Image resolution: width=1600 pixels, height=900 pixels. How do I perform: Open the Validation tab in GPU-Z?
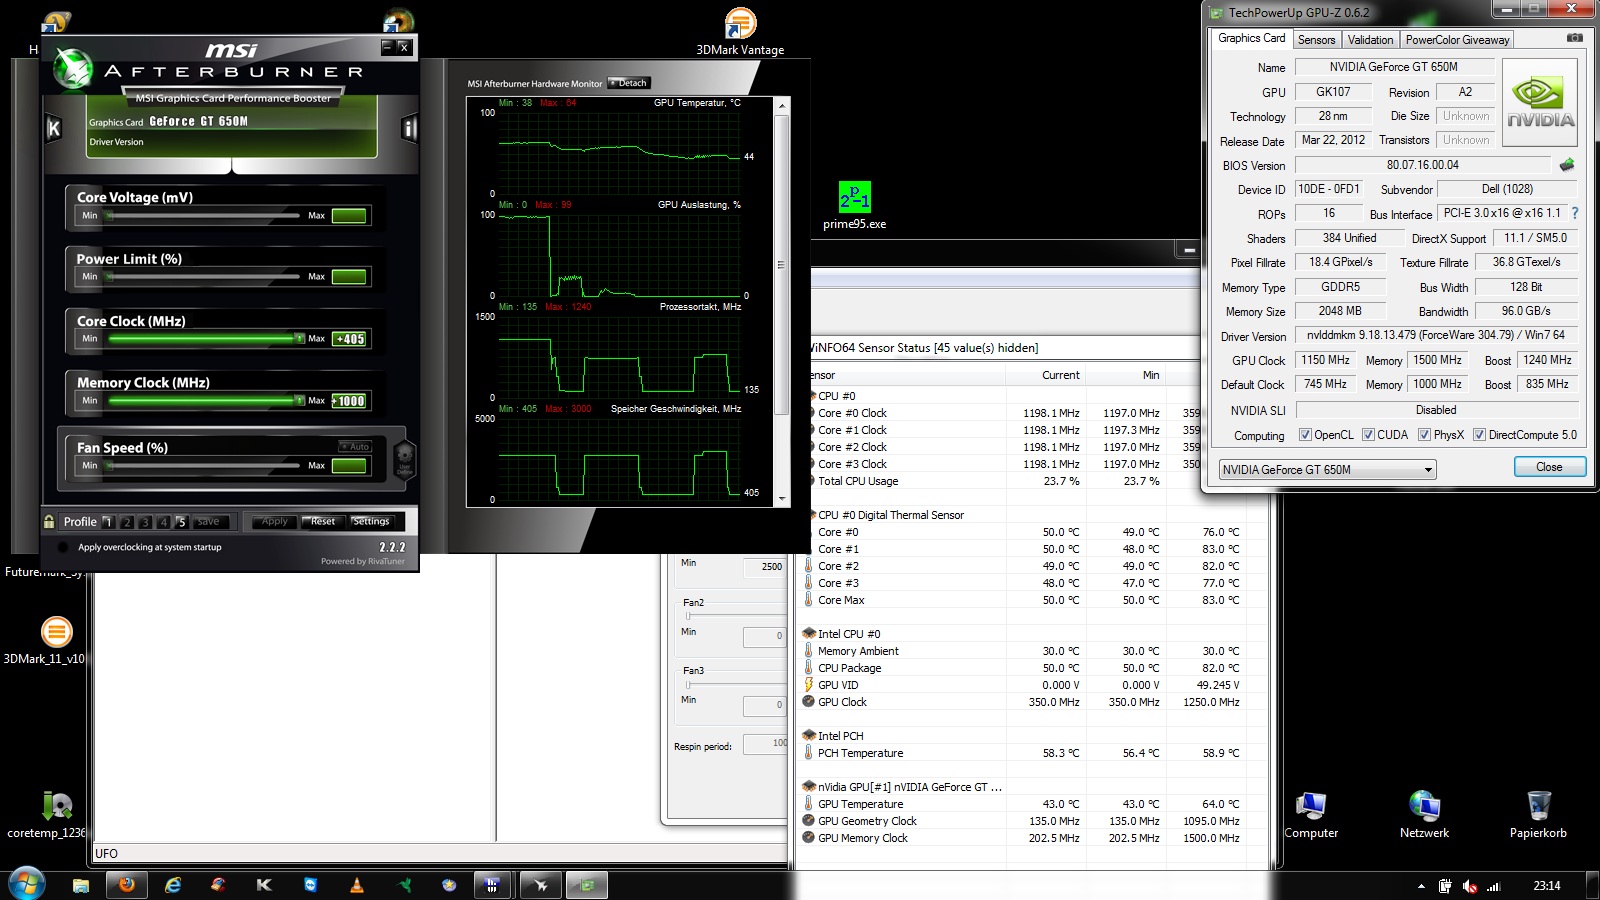click(1369, 40)
